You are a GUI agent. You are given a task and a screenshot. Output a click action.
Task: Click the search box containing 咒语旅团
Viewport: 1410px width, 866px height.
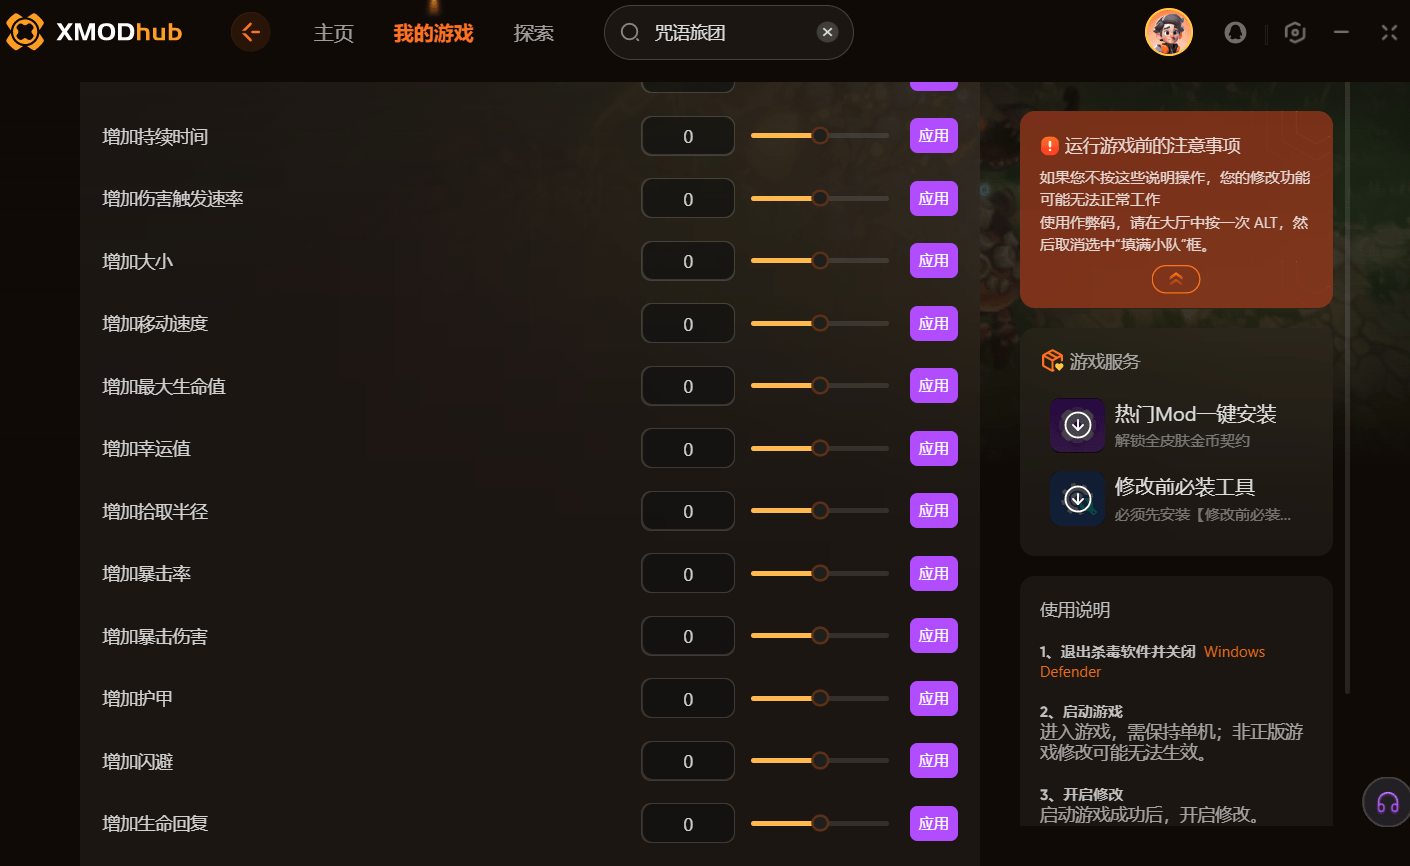728,32
